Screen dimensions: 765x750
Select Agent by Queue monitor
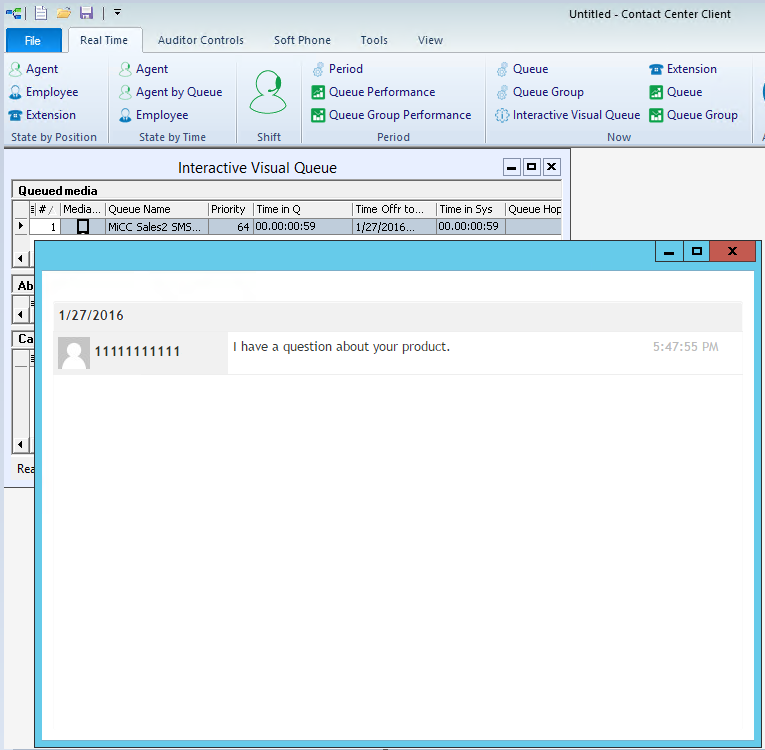[x=178, y=92]
